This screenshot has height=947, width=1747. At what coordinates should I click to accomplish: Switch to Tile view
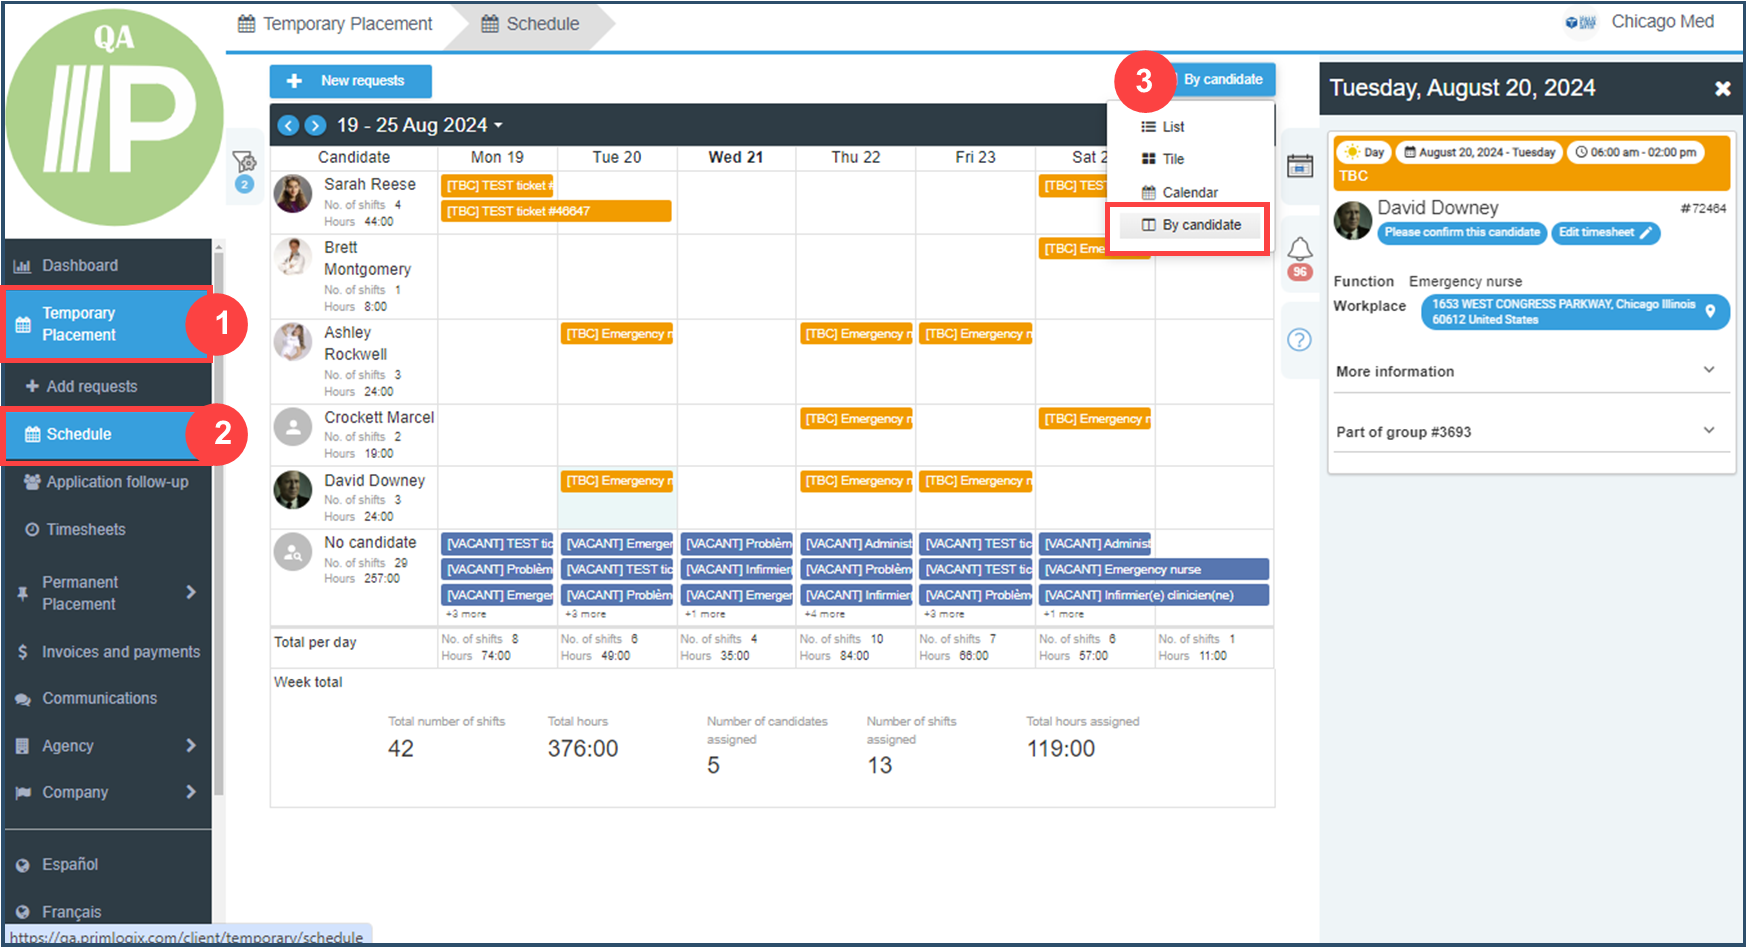pyautogui.click(x=1172, y=159)
